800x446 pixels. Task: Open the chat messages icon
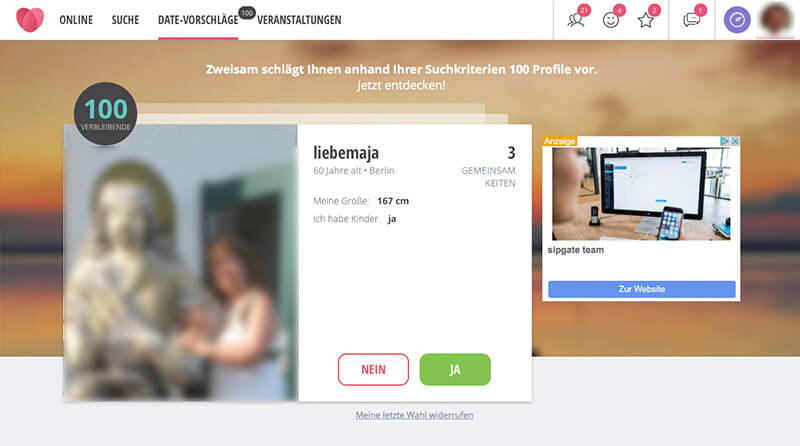(691, 20)
